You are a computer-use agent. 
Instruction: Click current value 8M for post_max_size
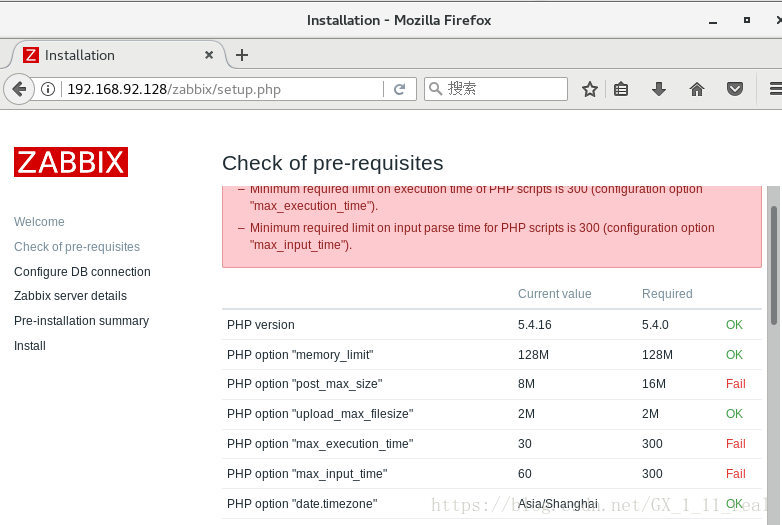526,384
